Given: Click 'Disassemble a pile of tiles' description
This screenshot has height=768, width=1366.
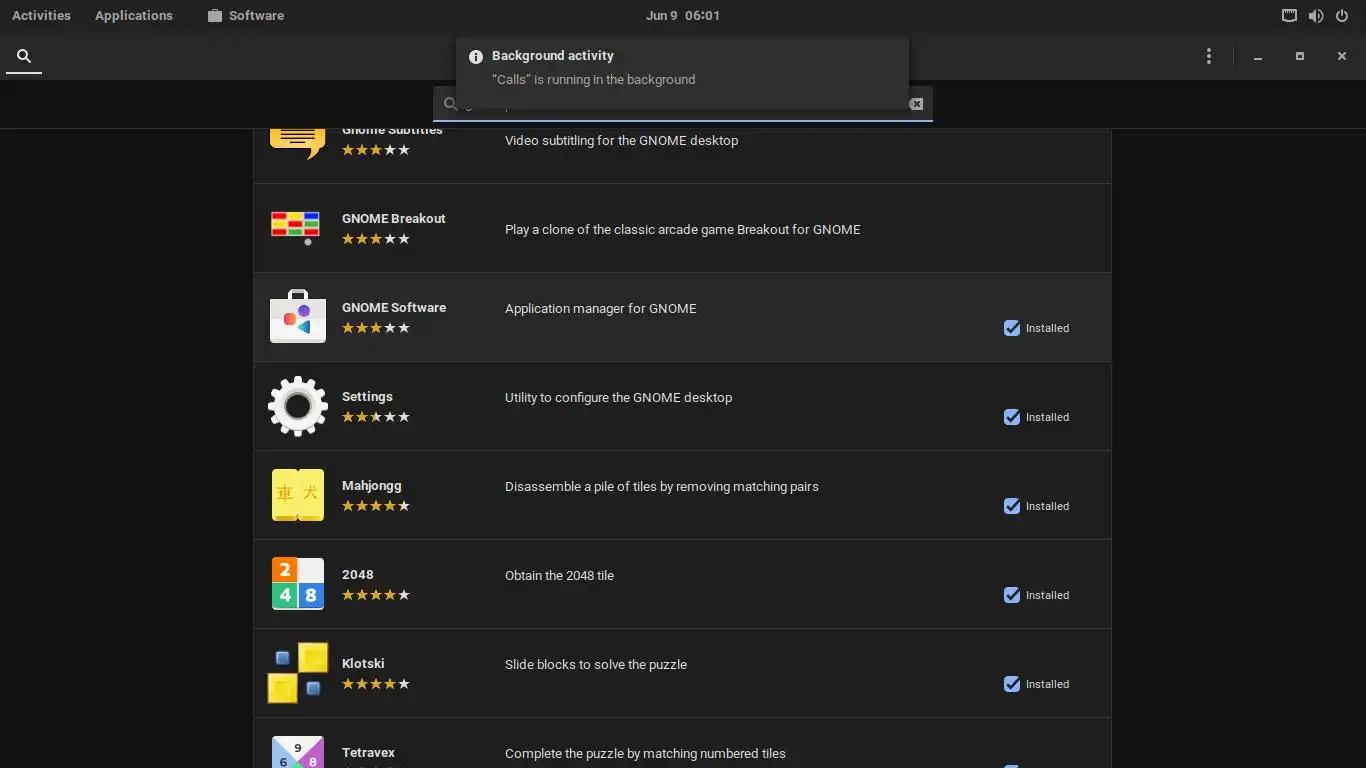Looking at the screenshot, I should [x=662, y=487].
